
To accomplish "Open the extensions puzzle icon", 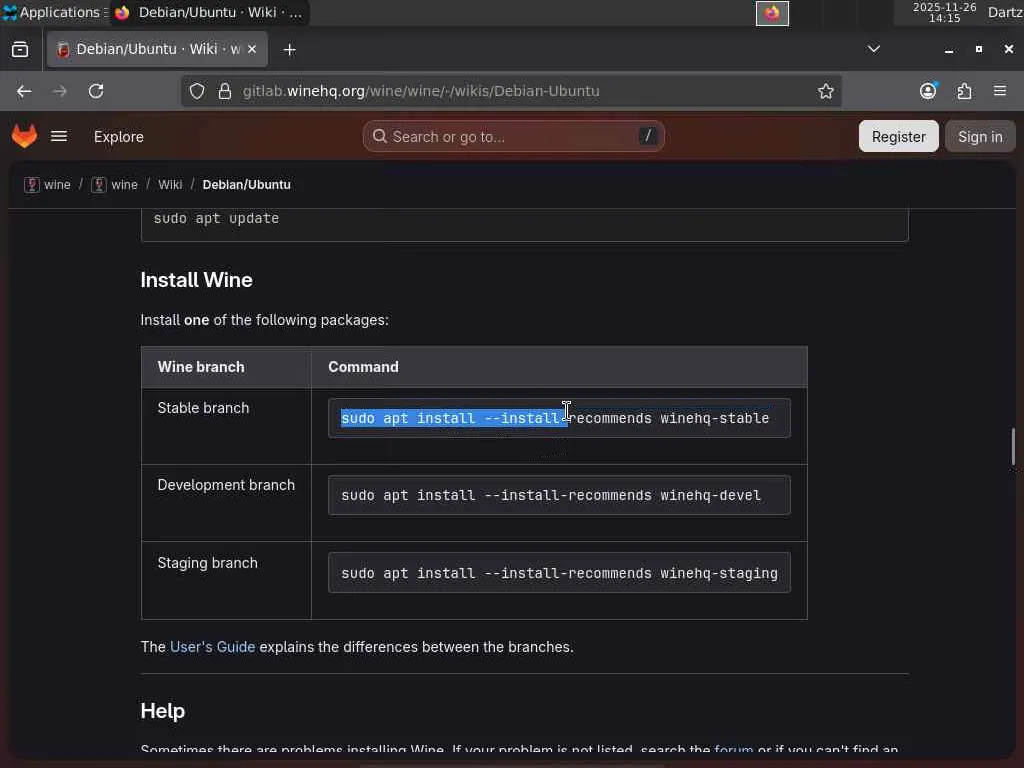I will tap(964, 91).
